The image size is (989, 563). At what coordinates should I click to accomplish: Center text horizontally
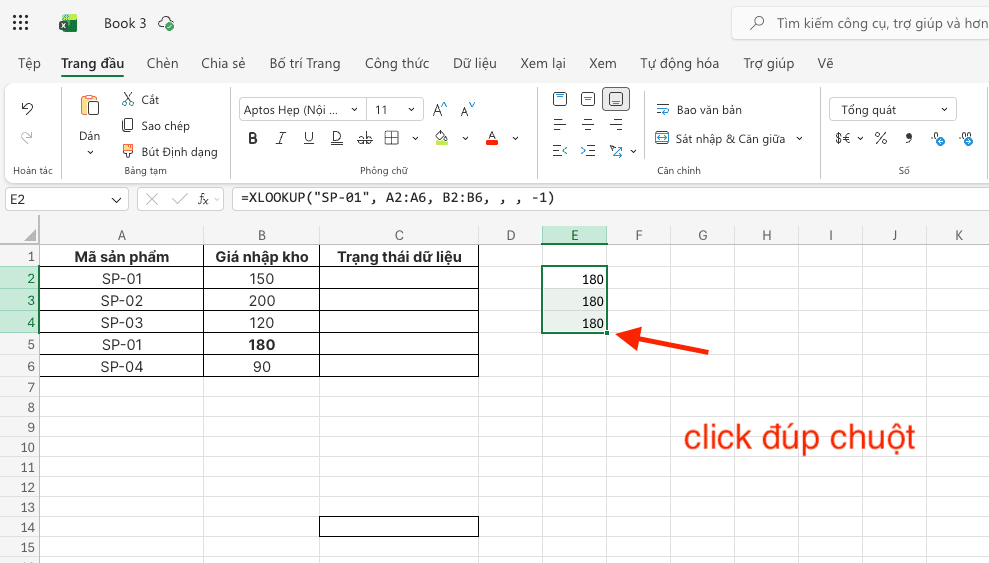pos(588,125)
